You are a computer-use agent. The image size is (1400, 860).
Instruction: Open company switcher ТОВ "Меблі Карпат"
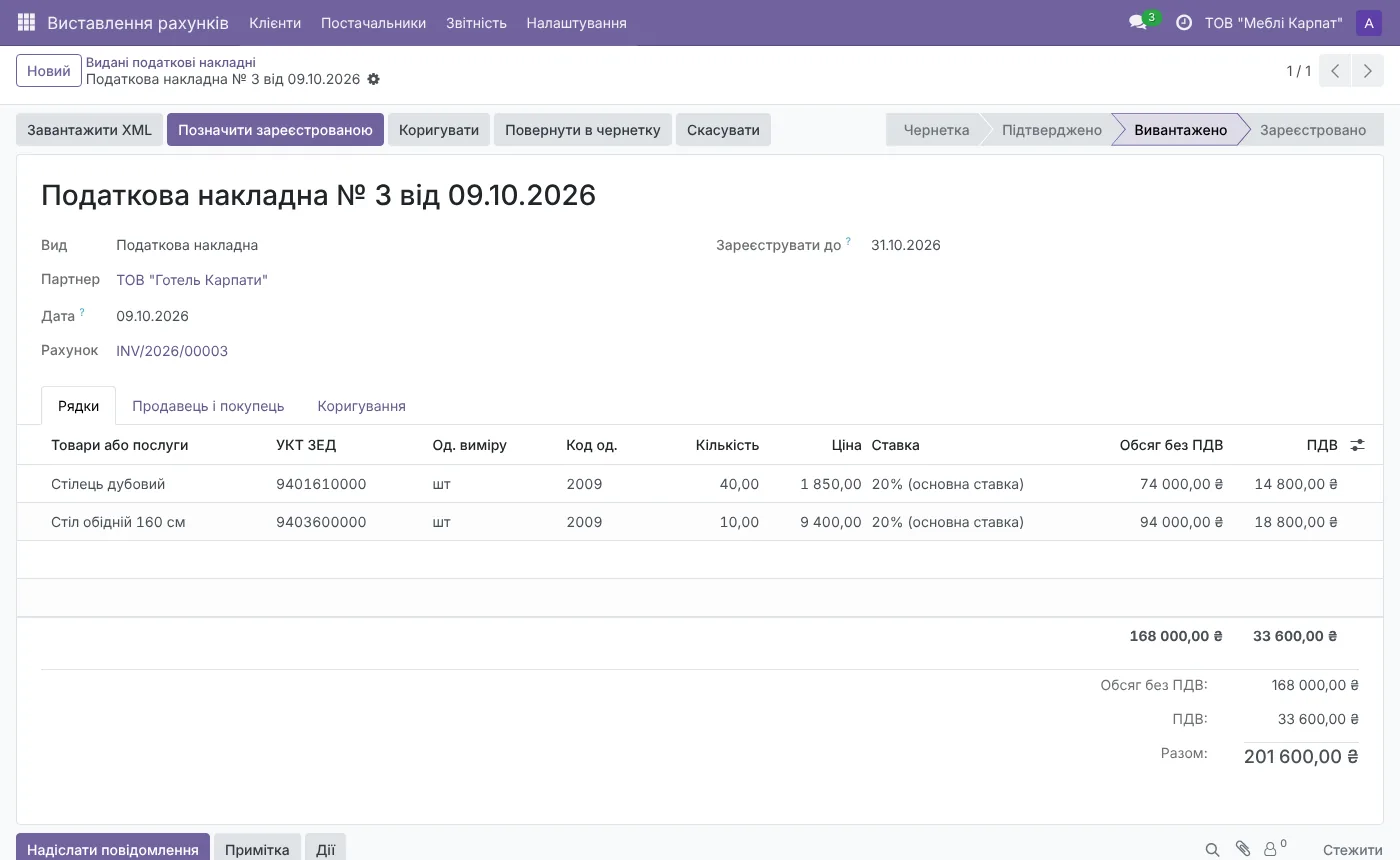pyautogui.click(x=1274, y=23)
